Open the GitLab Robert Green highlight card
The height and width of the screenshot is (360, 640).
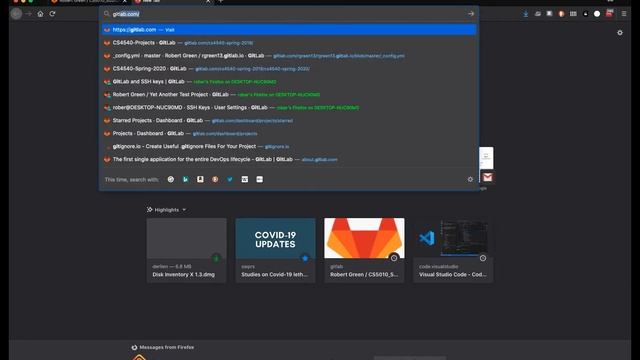pyautogui.click(x=364, y=250)
